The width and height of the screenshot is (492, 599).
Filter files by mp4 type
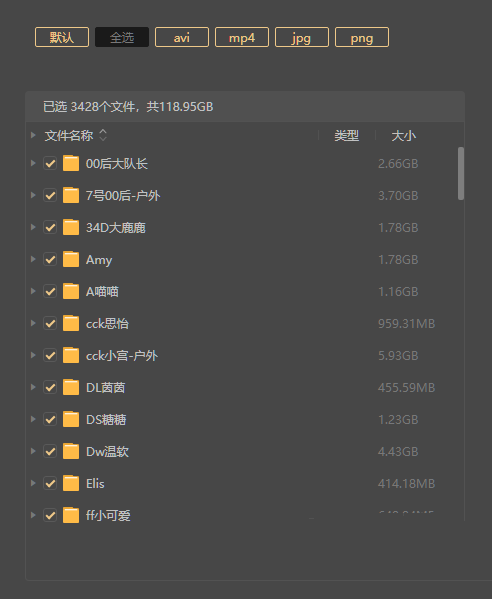(x=242, y=37)
